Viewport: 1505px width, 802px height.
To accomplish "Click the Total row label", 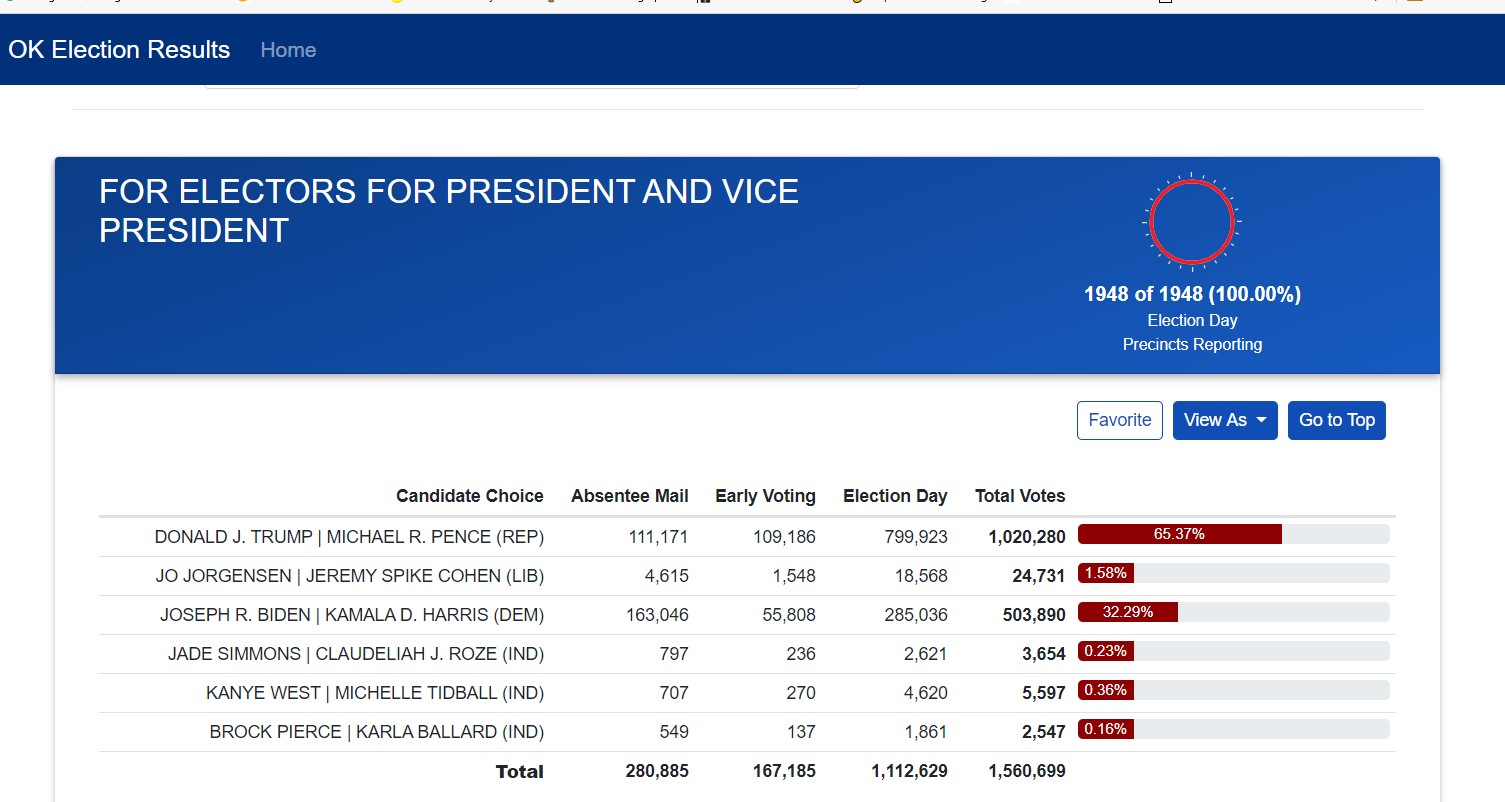I will click(x=520, y=771).
